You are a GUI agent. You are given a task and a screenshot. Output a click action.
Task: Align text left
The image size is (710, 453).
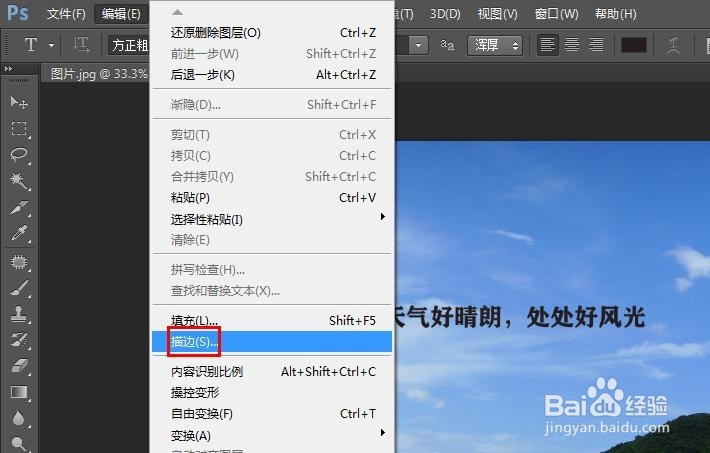point(547,44)
